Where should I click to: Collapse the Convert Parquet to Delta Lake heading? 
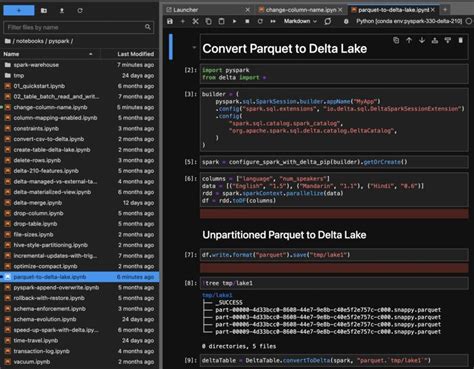[194, 47]
